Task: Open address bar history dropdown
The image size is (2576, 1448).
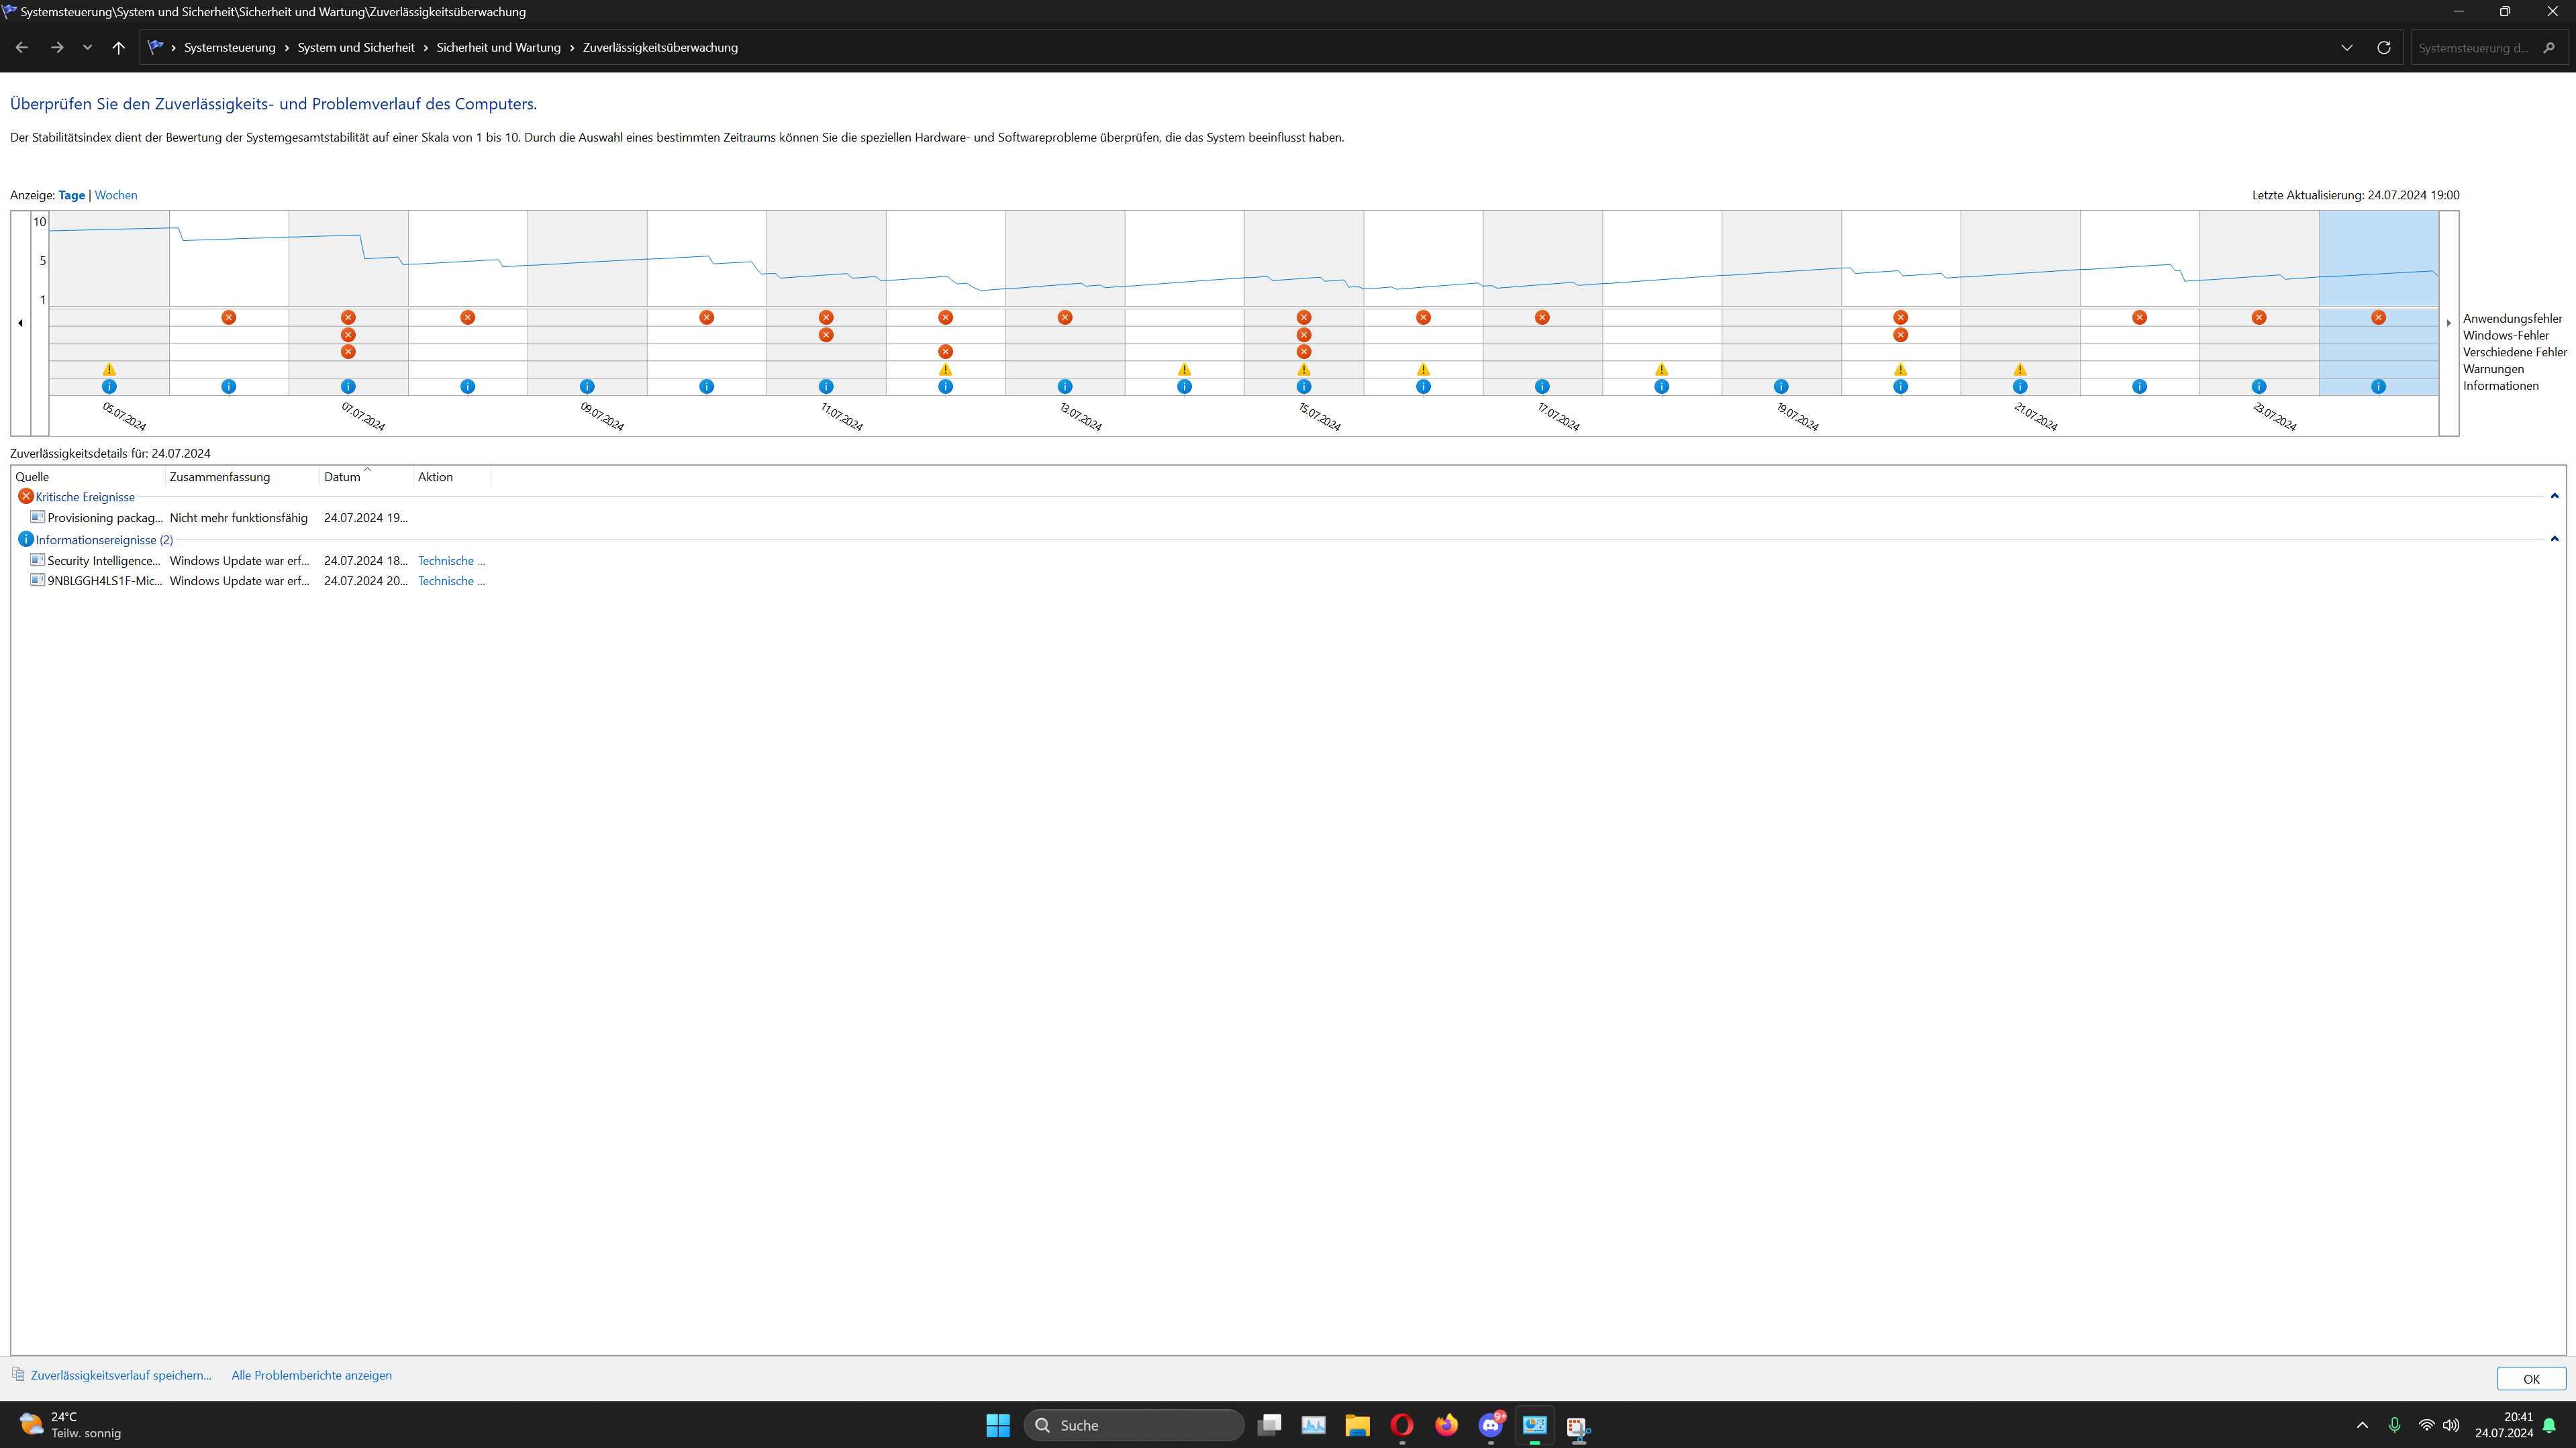Action: click(2347, 47)
